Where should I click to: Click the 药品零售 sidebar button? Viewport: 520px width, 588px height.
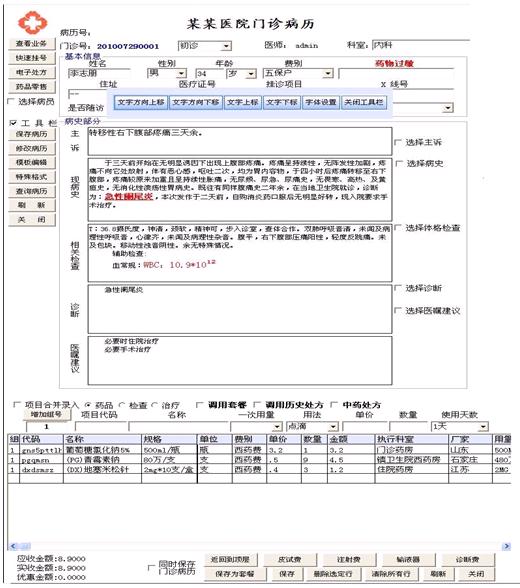click(x=31, y=87)
